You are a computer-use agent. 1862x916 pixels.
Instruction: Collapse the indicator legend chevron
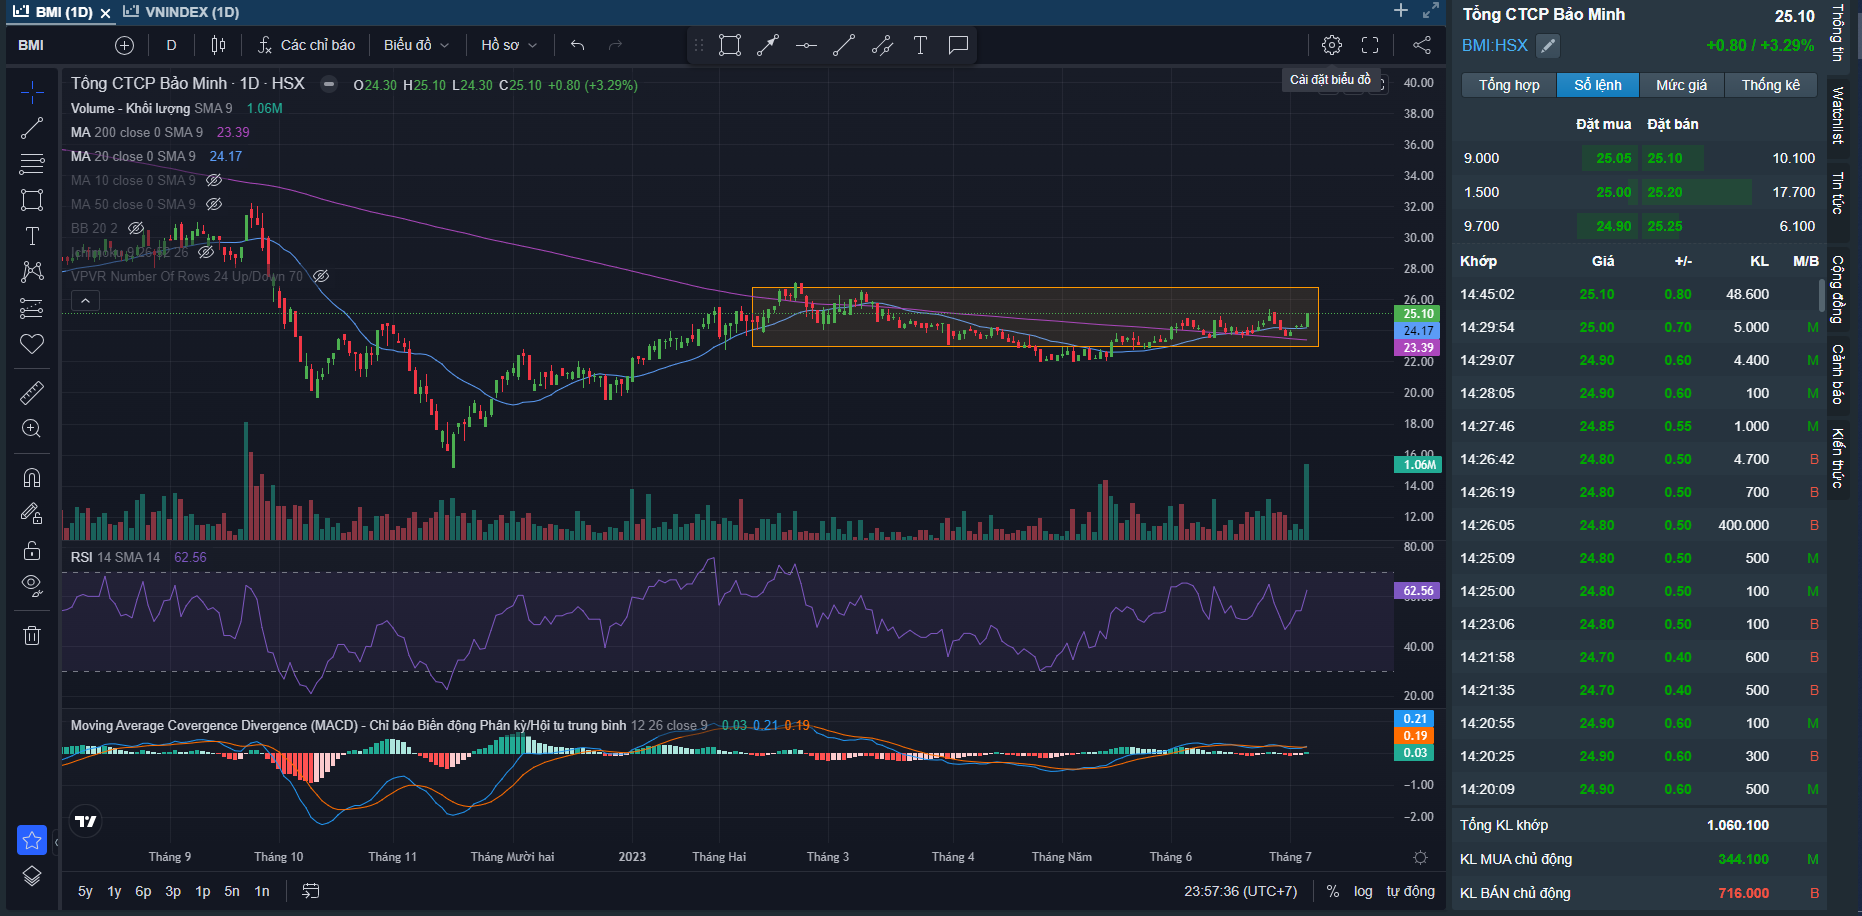click(85, 300)
